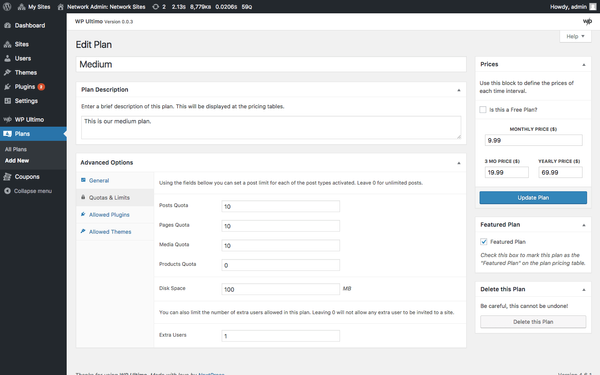
Task: Collapse the Prices panel
Action: [584, 65]
